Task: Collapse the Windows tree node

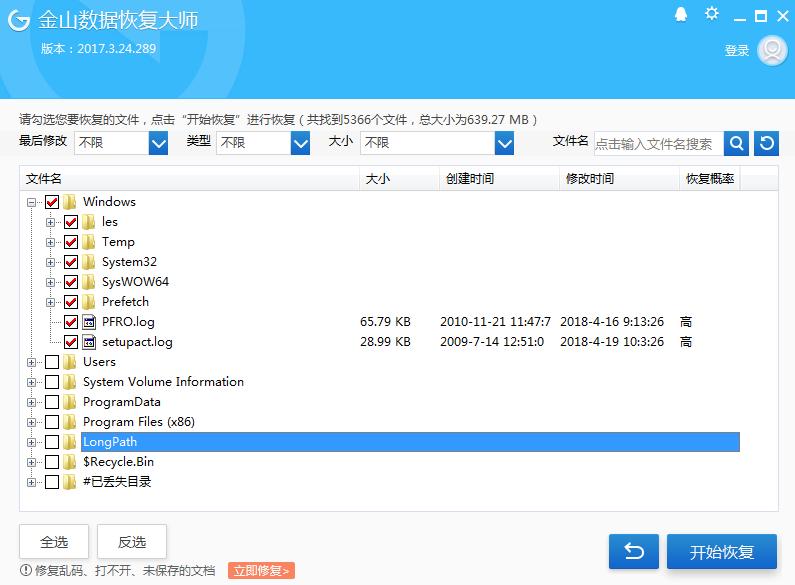Action: (31, 202)
